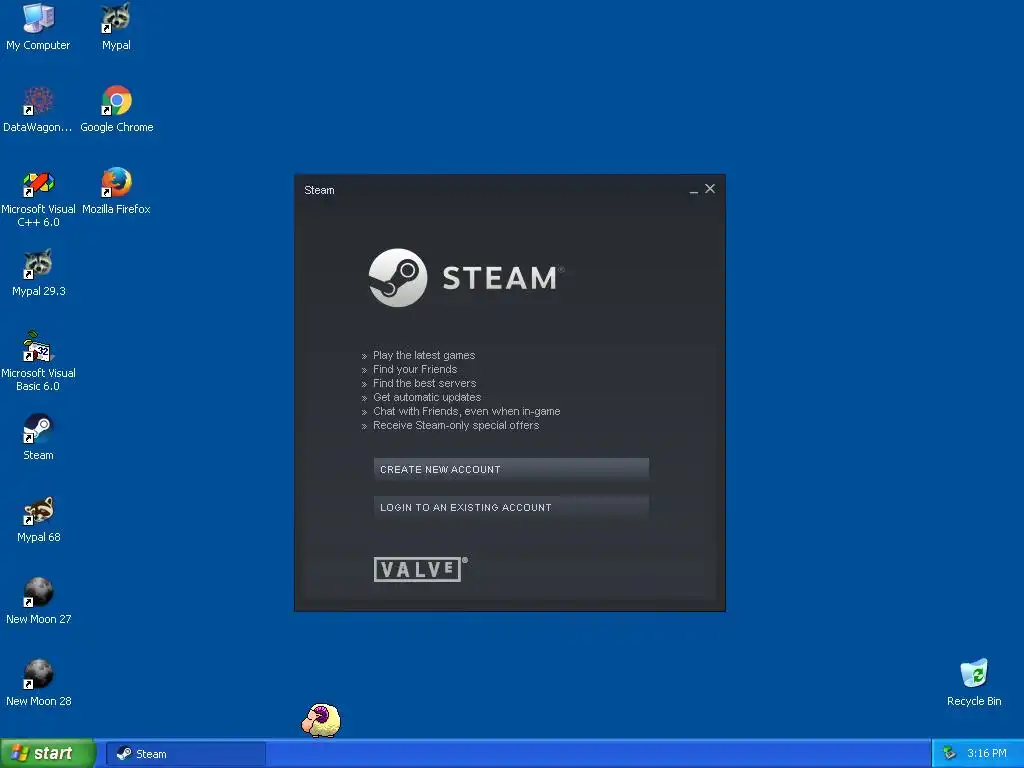Click Create New Account button

[x=511, y=469]
